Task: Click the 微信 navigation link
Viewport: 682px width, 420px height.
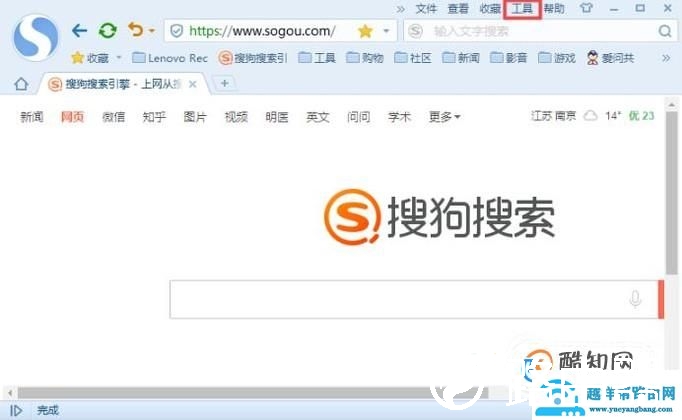Action: click(x=114, y=117)
